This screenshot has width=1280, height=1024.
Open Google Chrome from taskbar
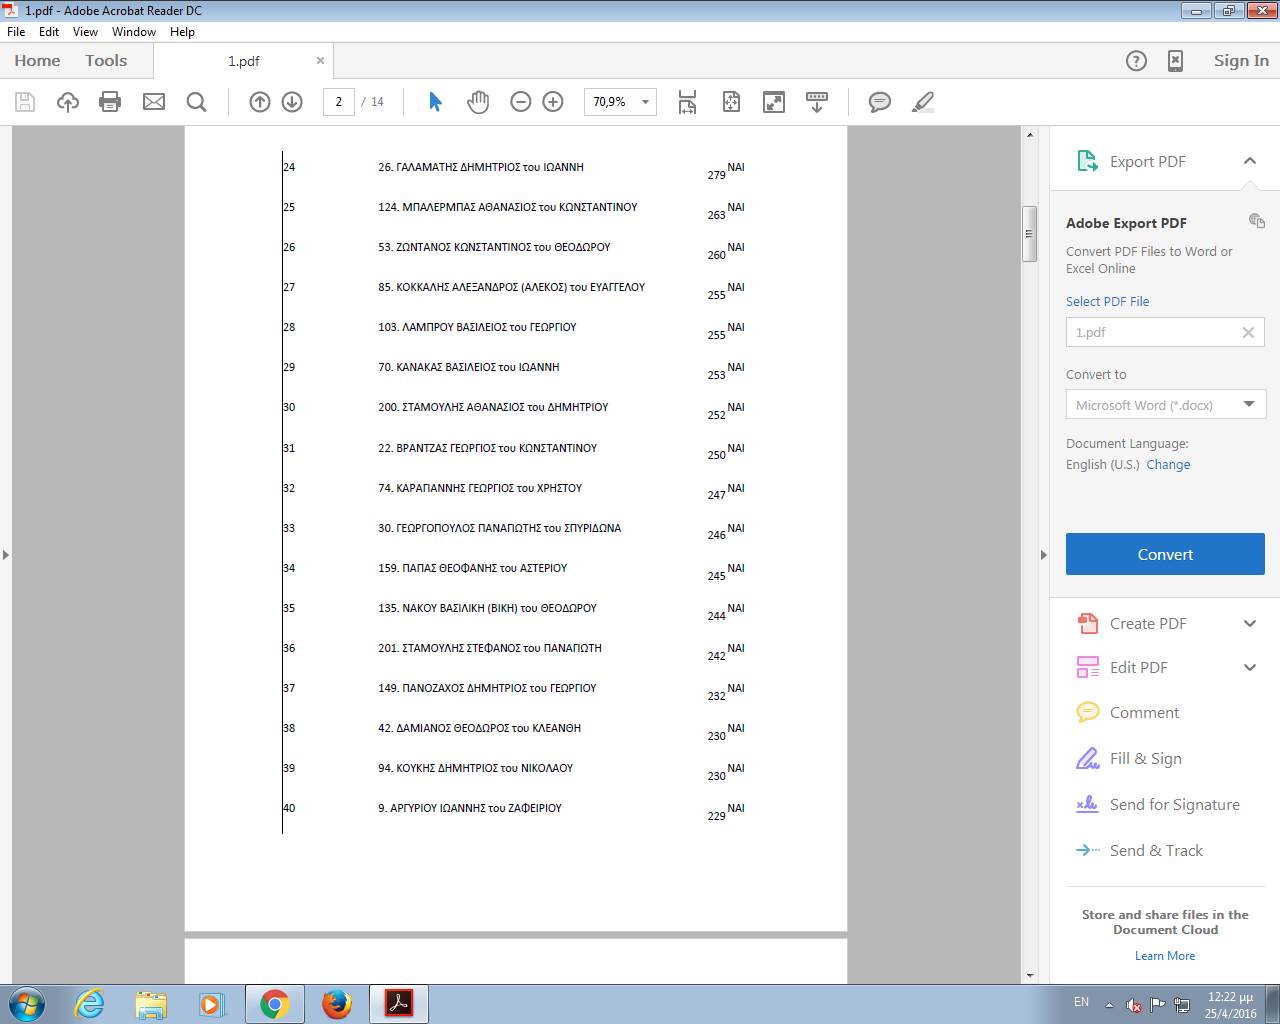coord(274,1004)
